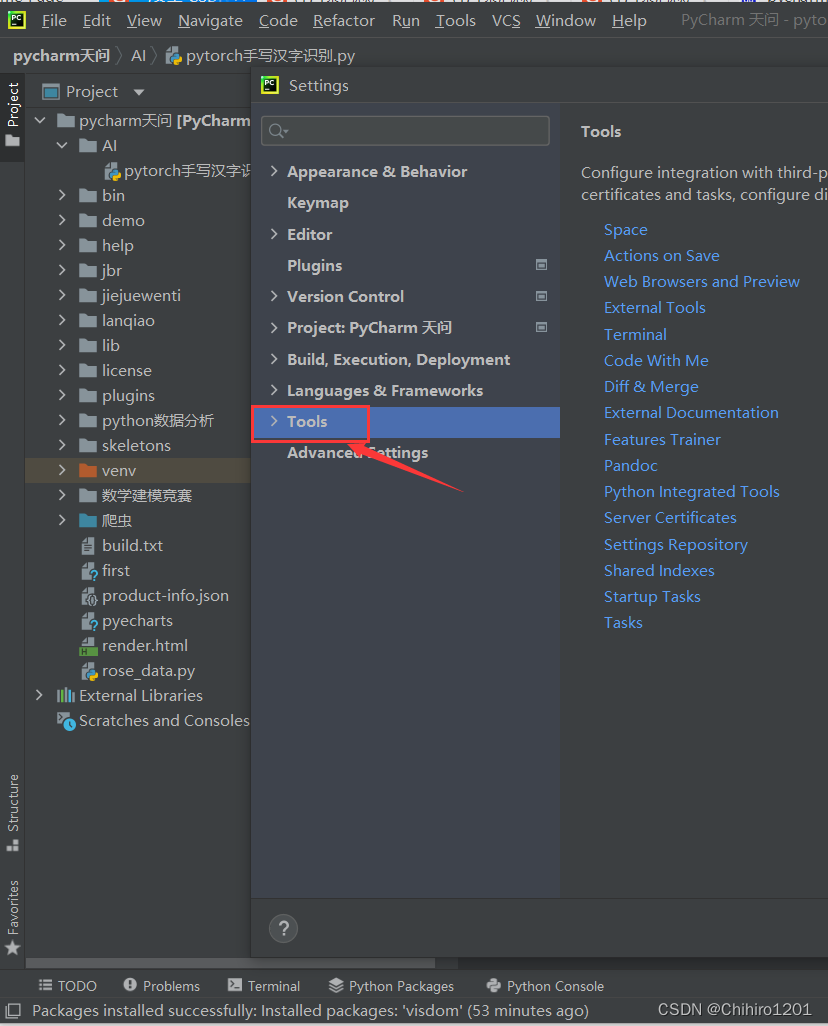Screen dimensions: 828x1026
Task: Expand External Libraries node
Action: 39,695
